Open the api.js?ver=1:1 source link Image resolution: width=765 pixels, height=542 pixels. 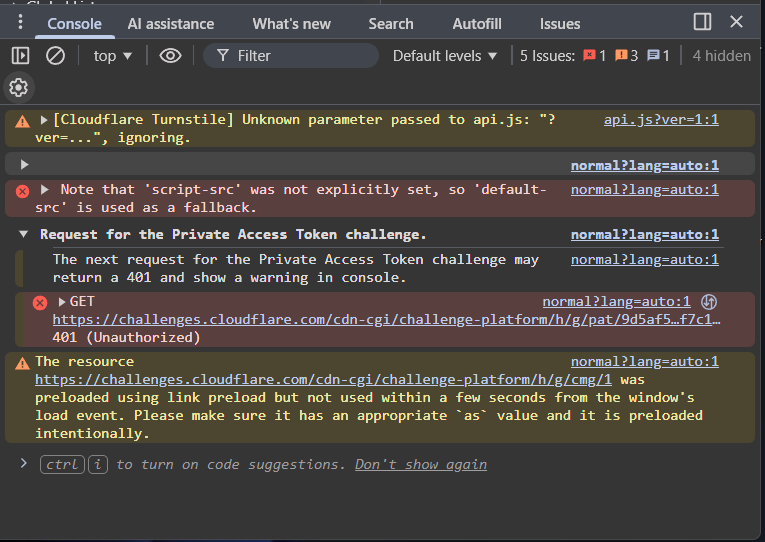tap(661, 119)
